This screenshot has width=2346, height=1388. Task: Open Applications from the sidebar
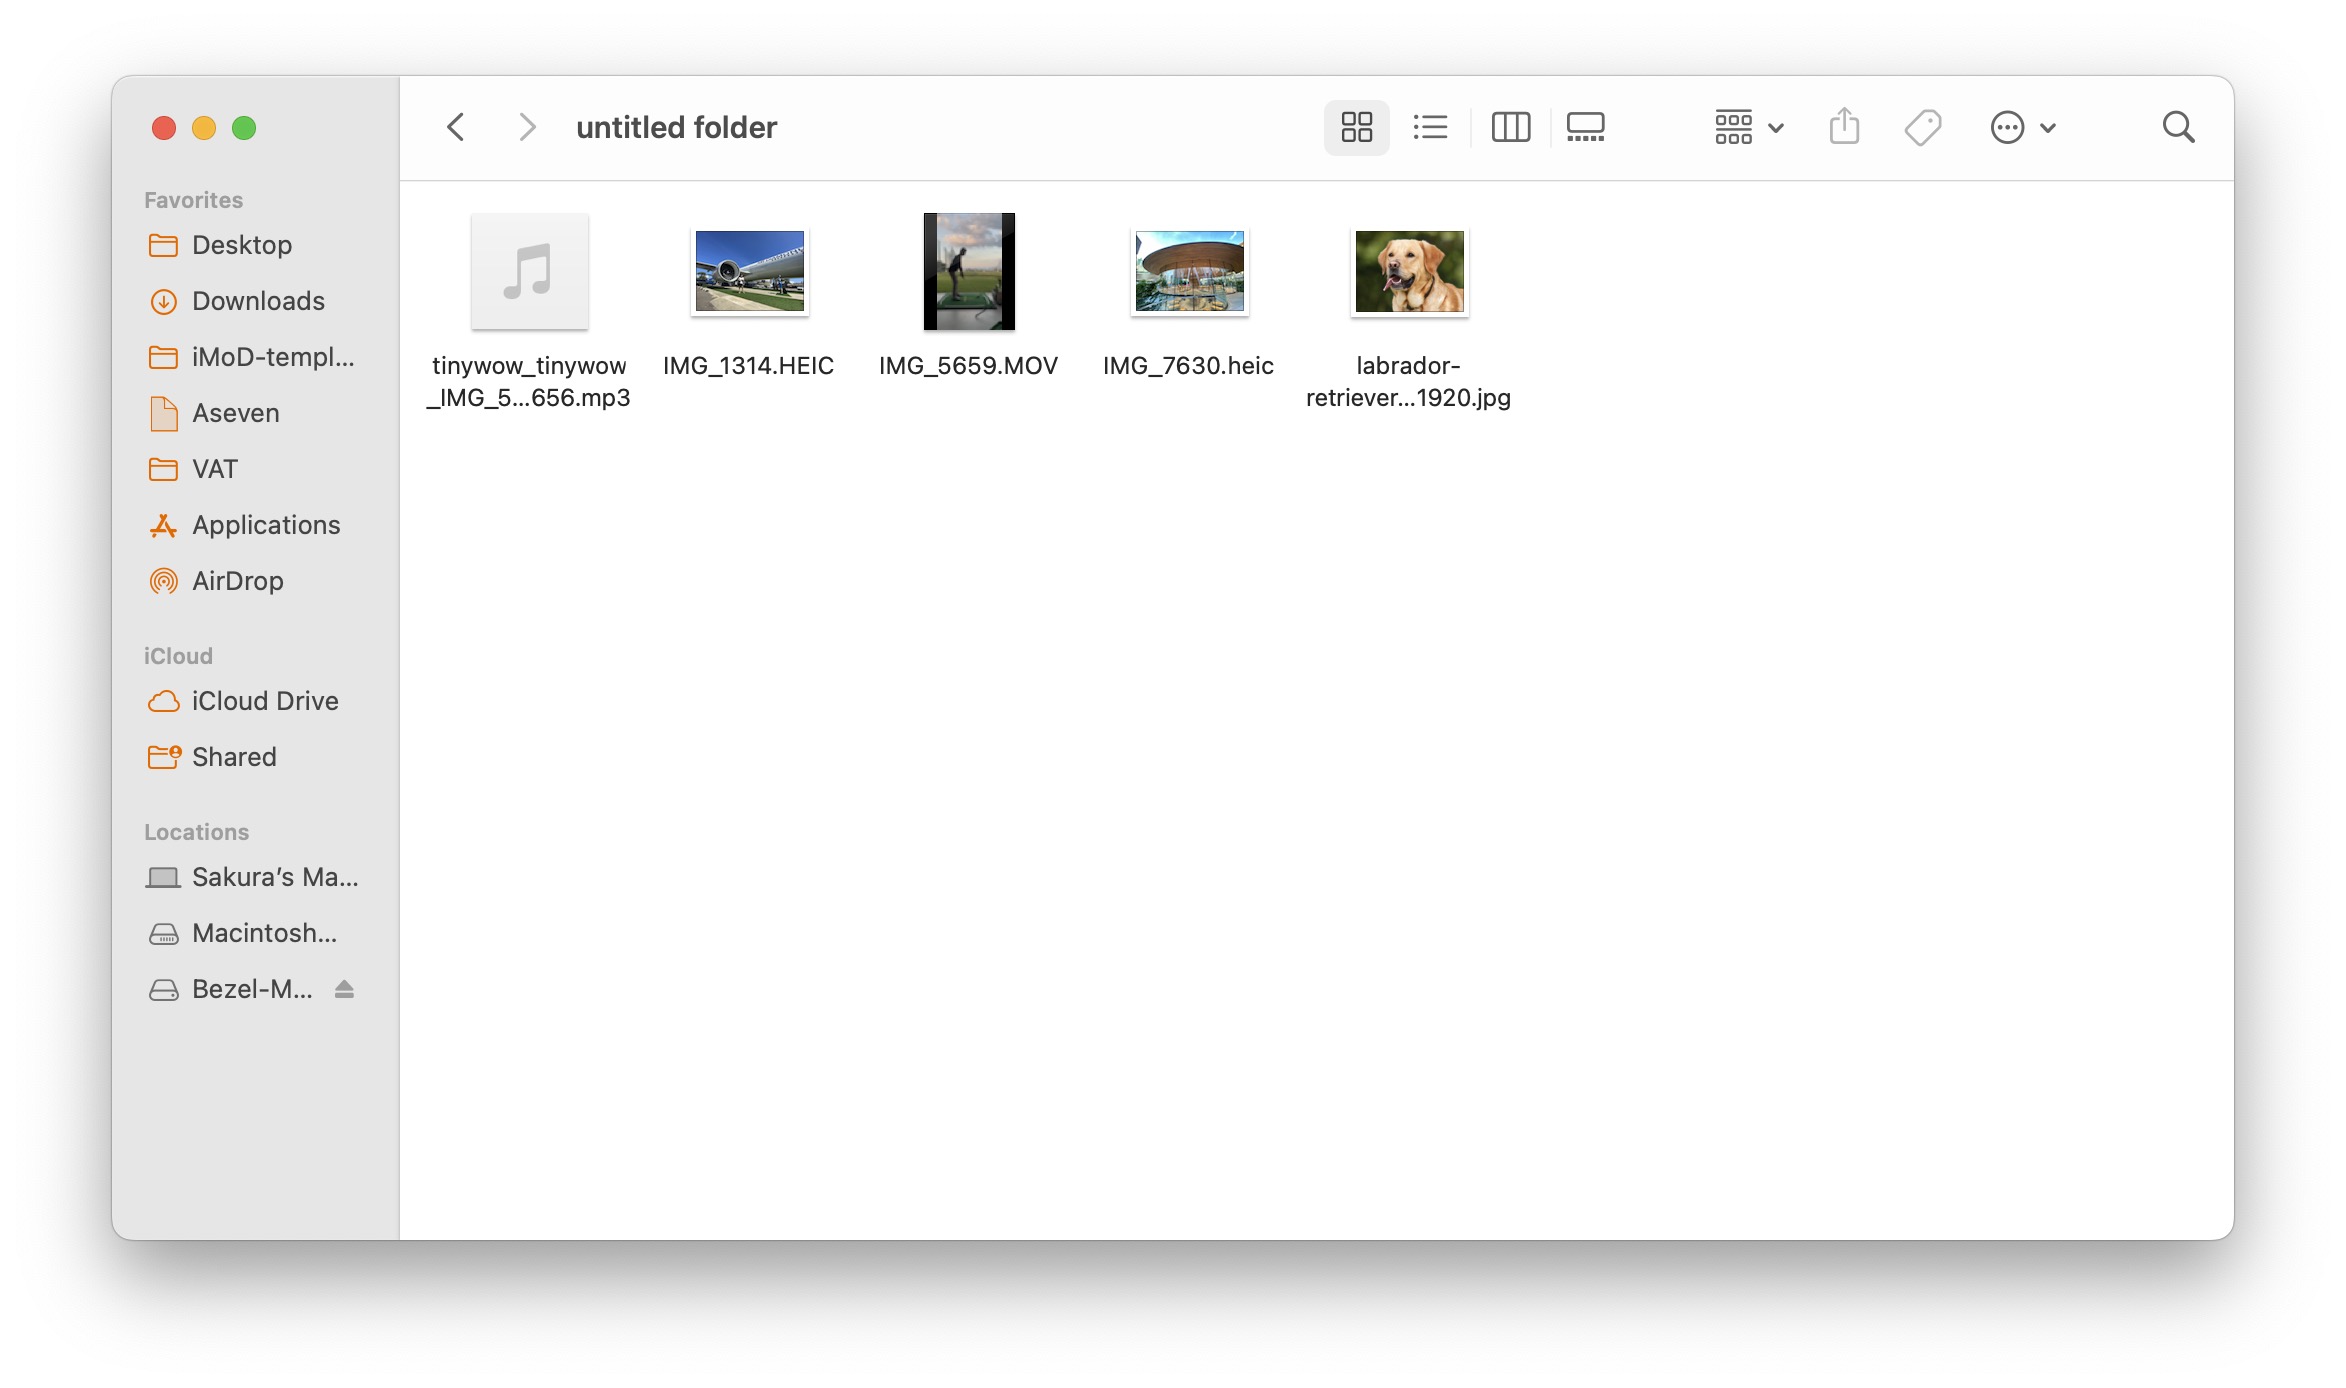coord(265,525)
